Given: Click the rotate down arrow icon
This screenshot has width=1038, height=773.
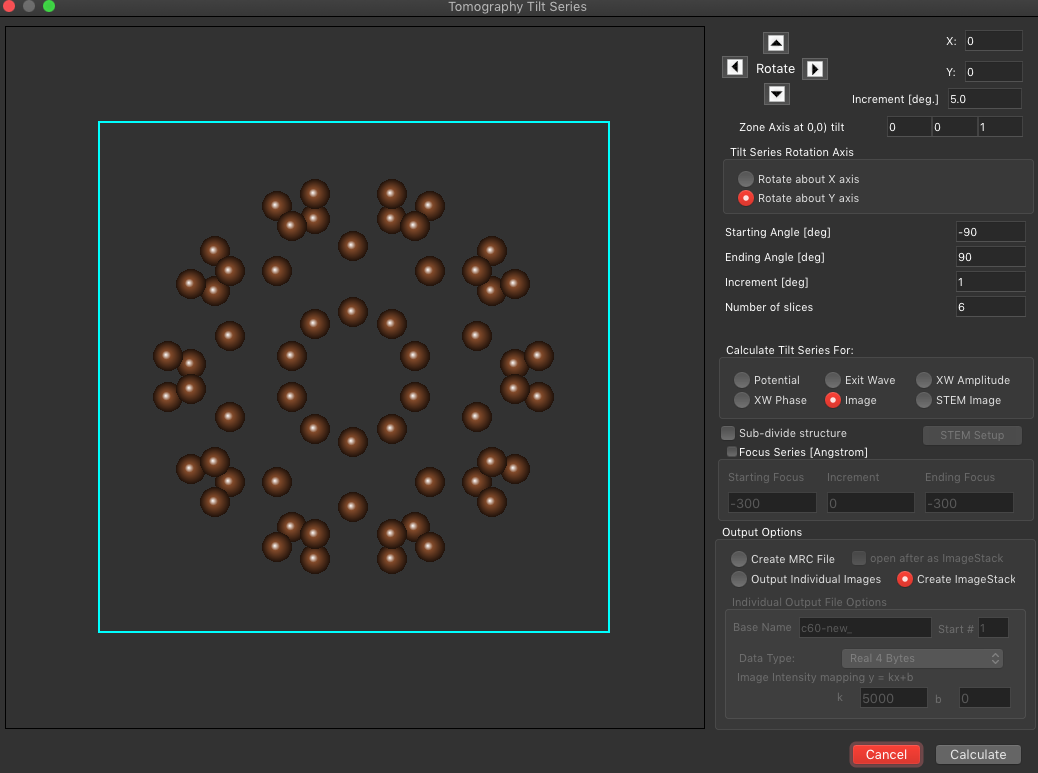Looking at the screenshot, I should tap(777, 94).
